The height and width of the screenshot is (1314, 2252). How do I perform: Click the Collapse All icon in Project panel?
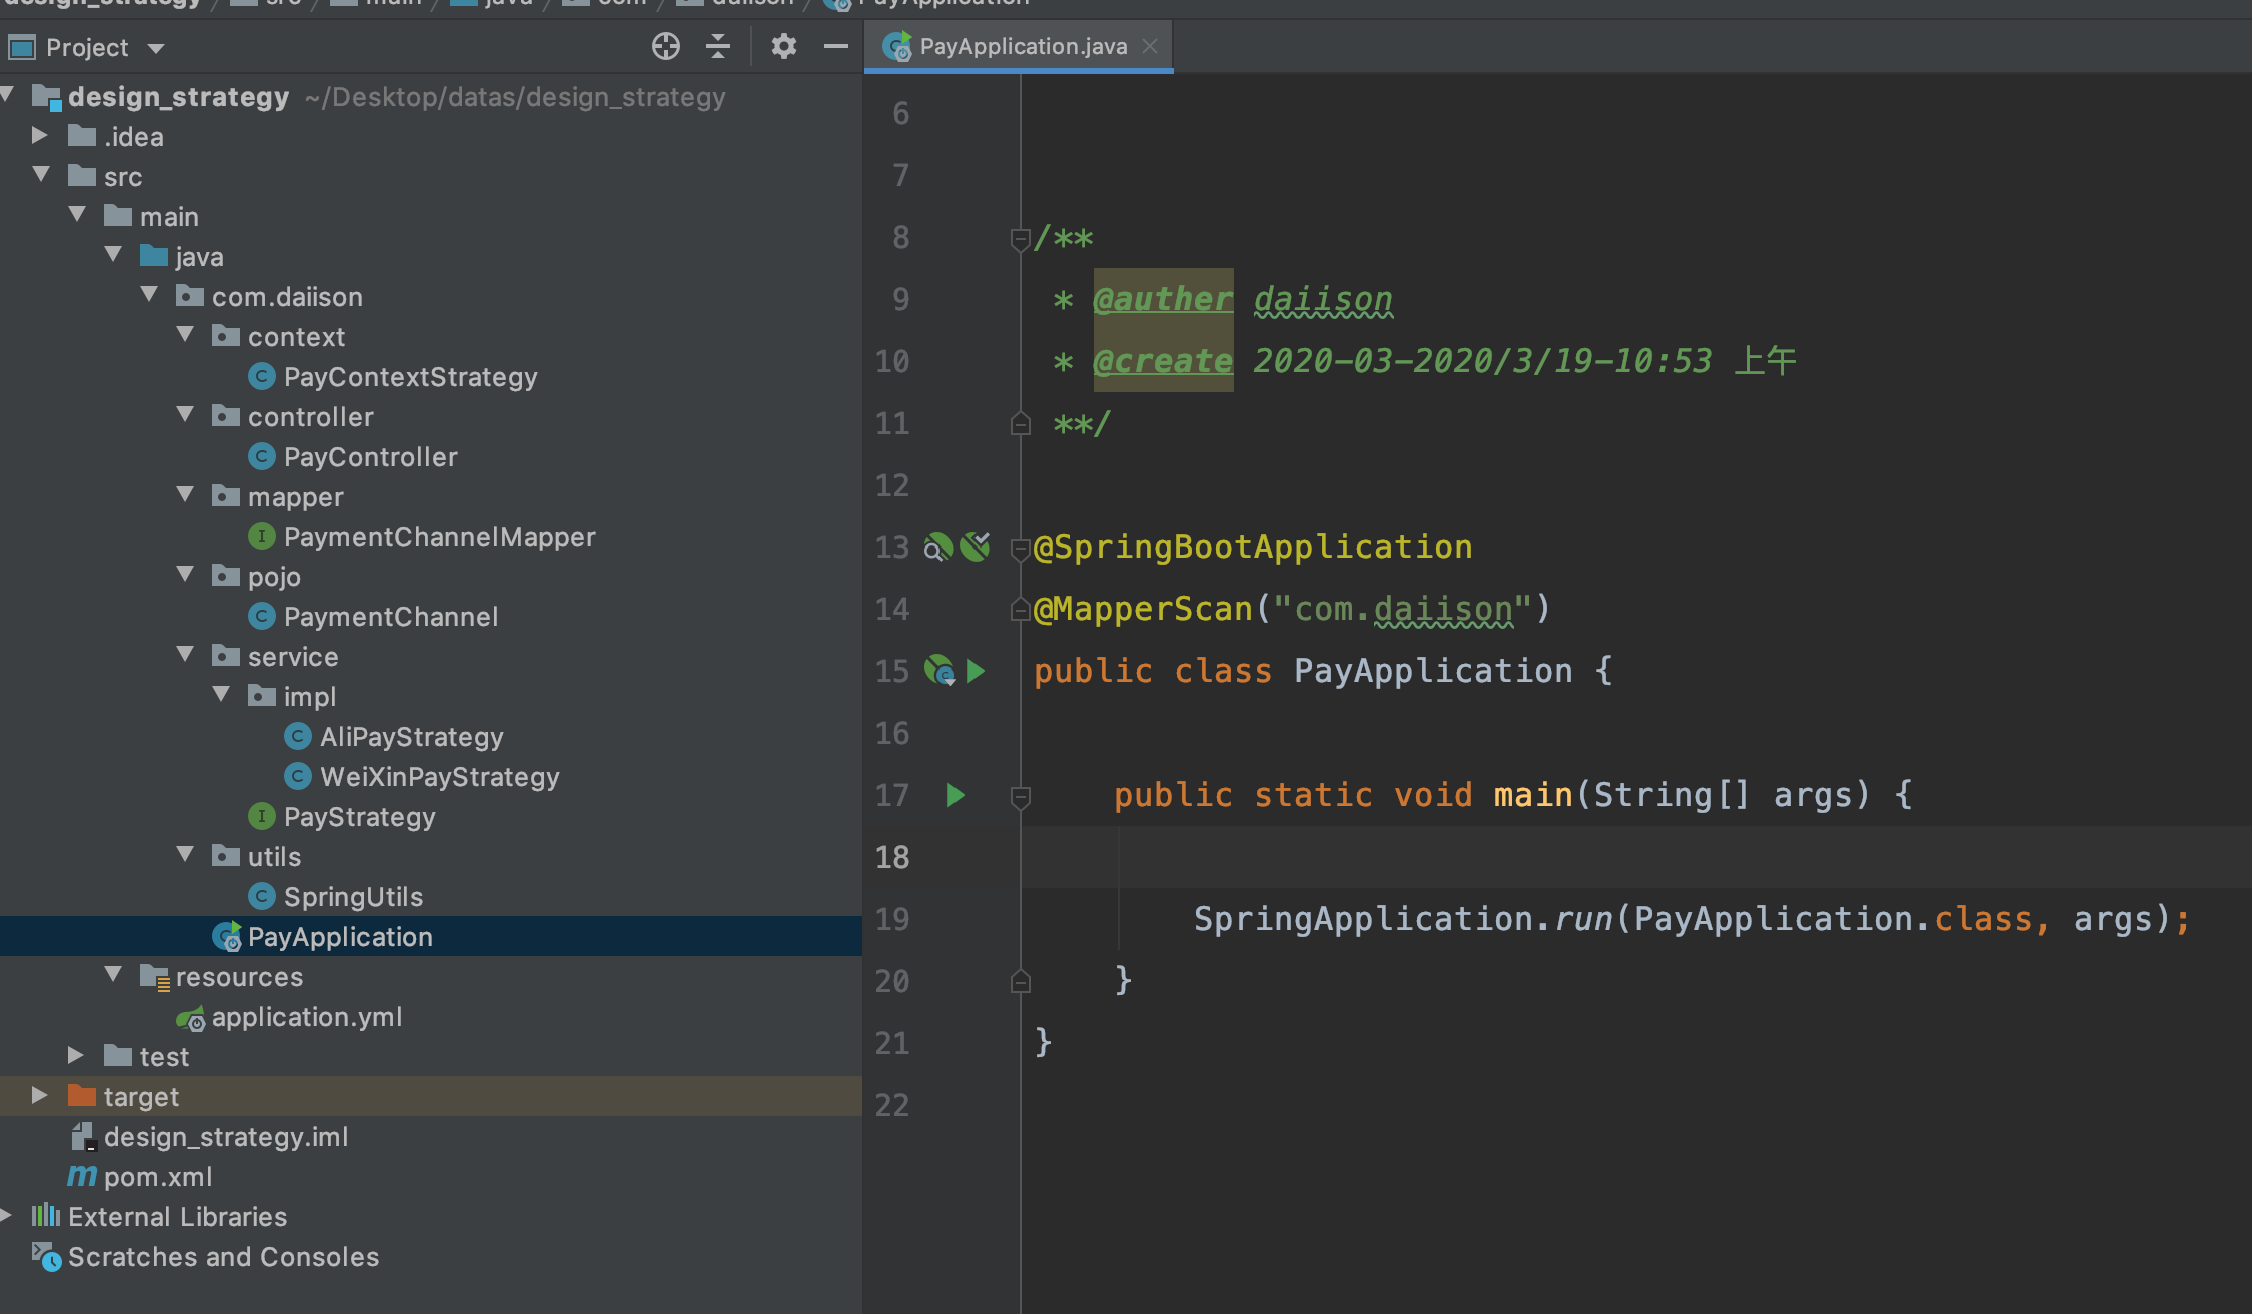pyautogui.click(x=718, y=46)
